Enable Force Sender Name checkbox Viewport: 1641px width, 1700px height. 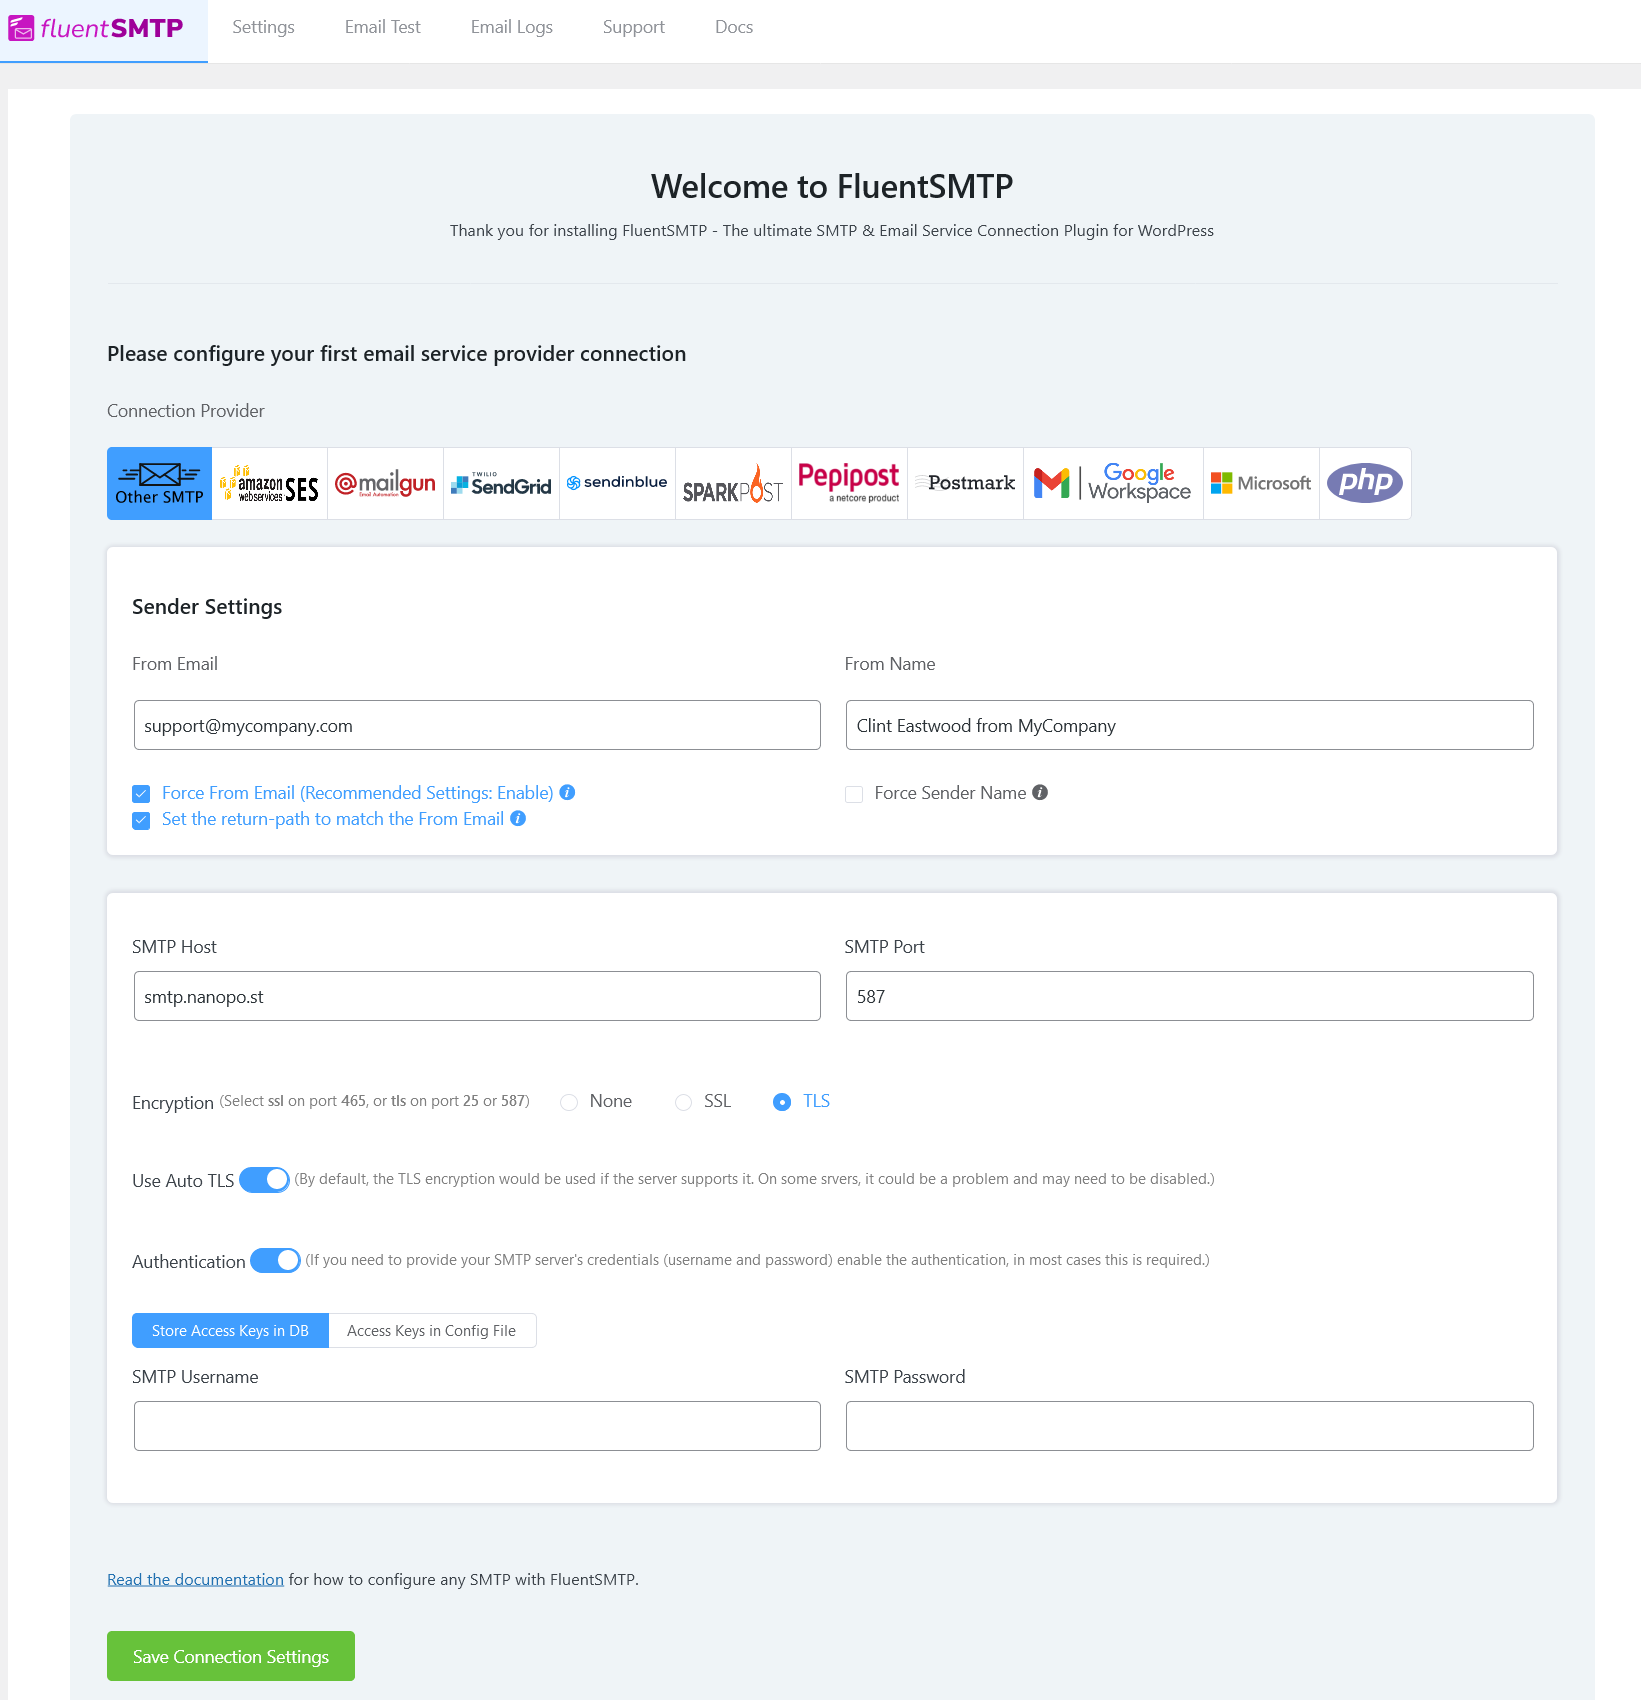tap(854, 794)
